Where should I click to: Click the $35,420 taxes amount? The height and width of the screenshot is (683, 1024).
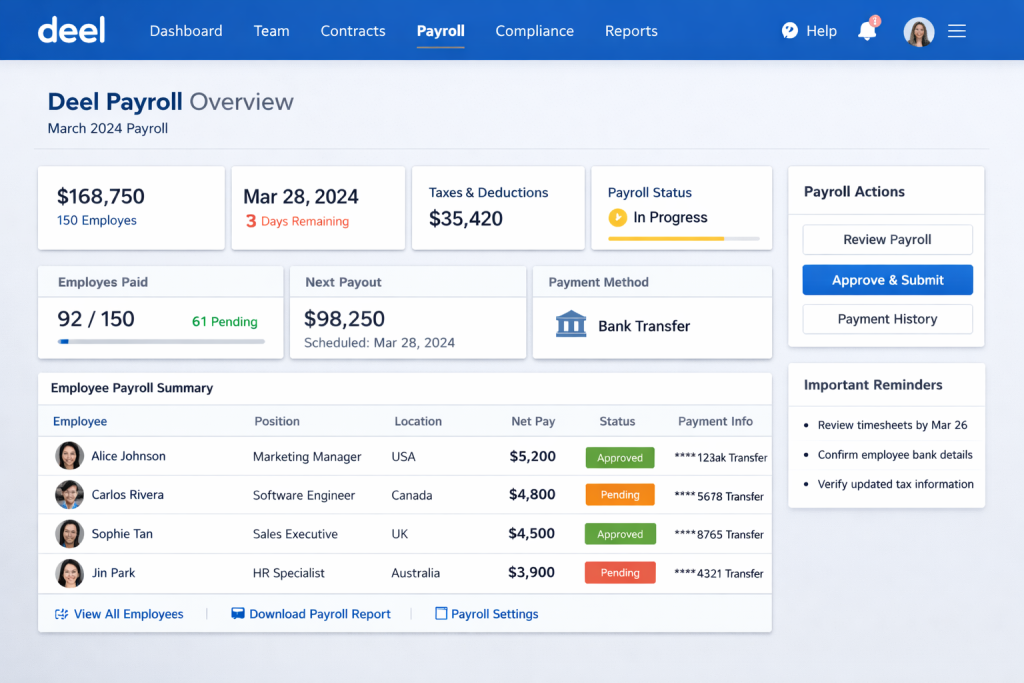(x=466, y=218)
